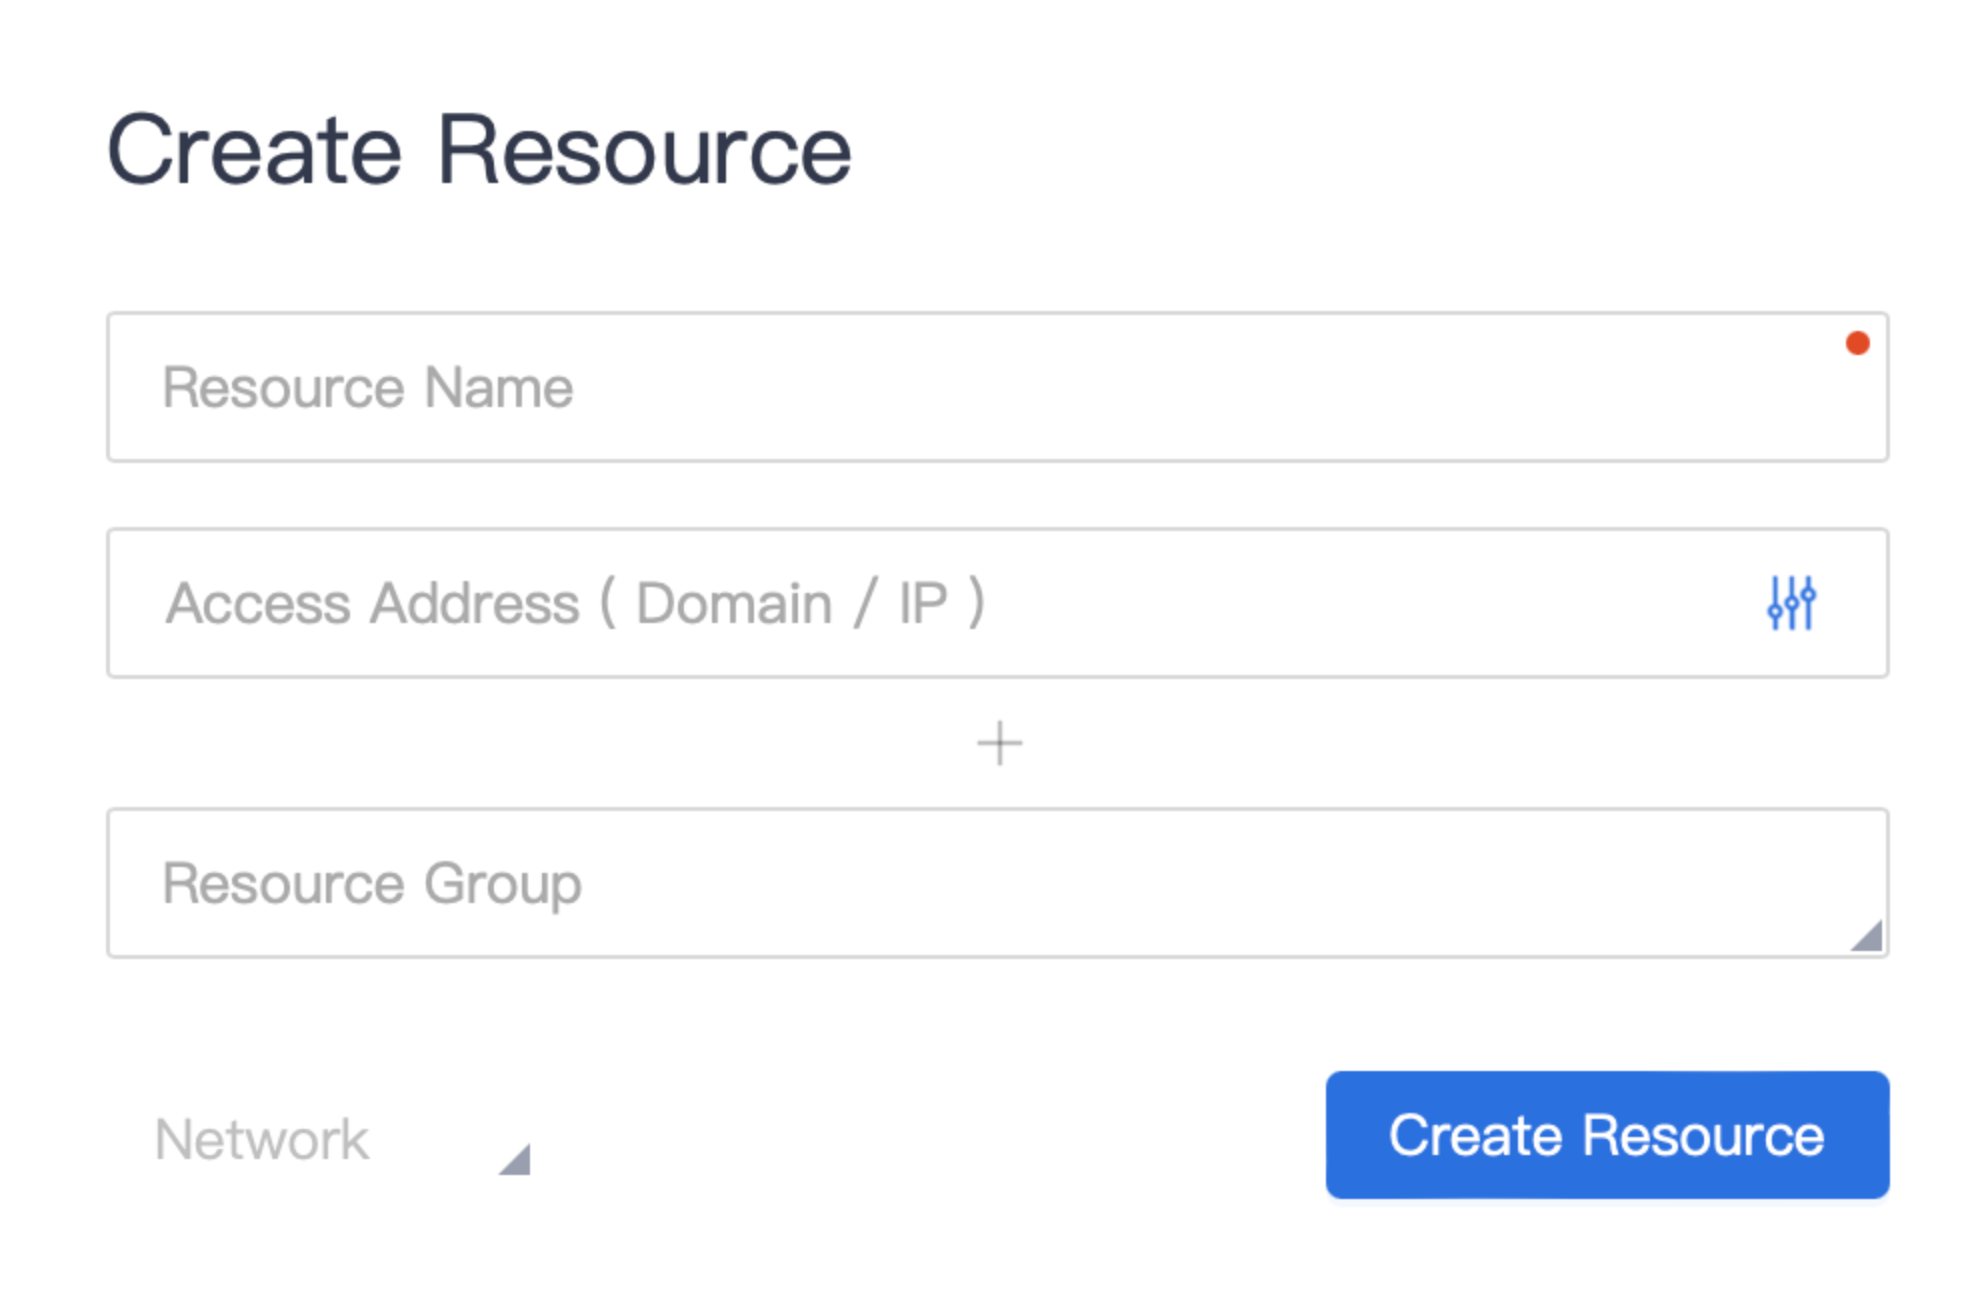Click the plus icon to add address
The height and width of the screenshot is (1290, 1978).
[x=999, y=744]
